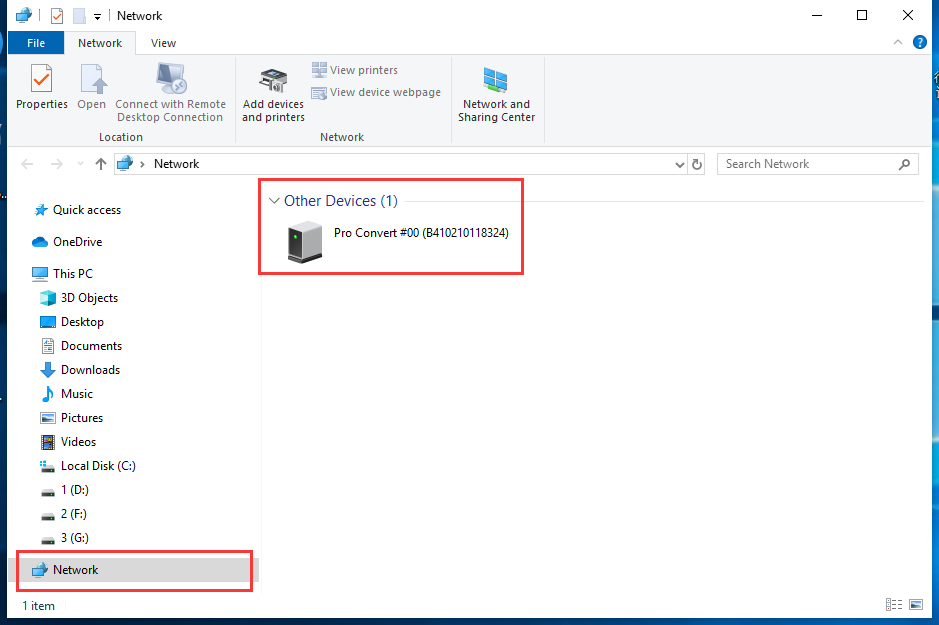Select the 2 (F:) drive
The height and width of the screenshot is (625, 939).
64,514
